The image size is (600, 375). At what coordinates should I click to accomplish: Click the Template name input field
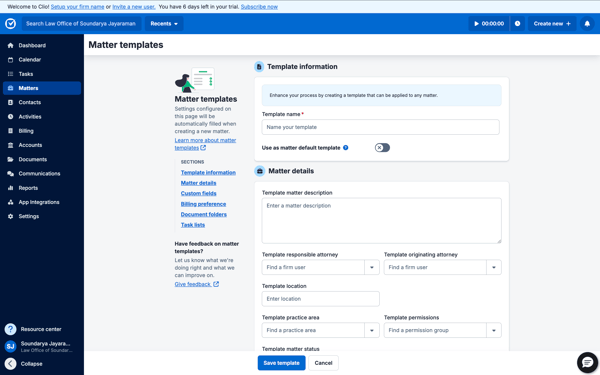click(x=380, y=127)
